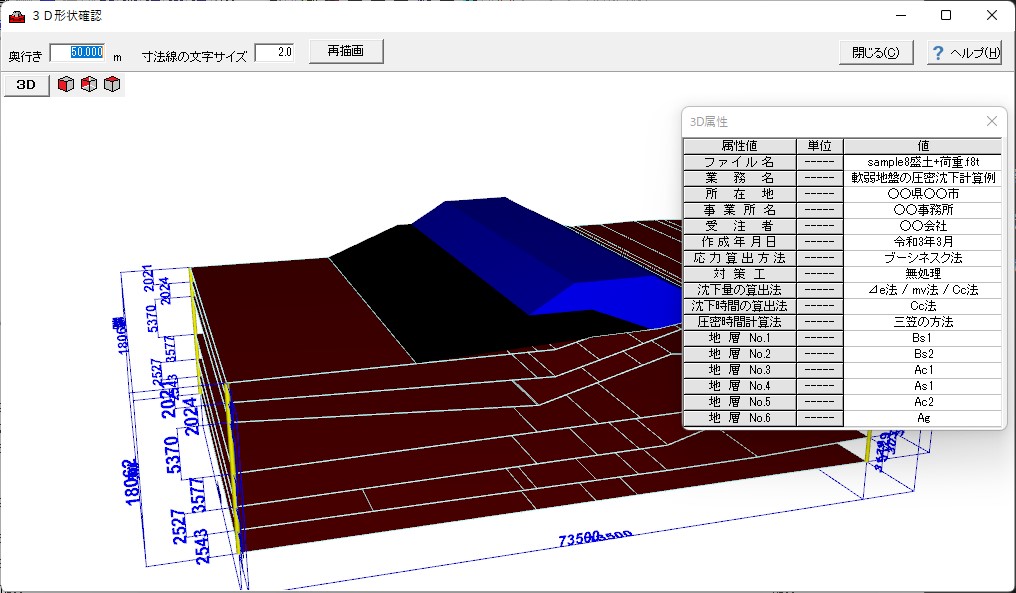This screenshot has width=1016, height=593.
Task: Click the 単位 column header
Action: (x=819, y=146)
